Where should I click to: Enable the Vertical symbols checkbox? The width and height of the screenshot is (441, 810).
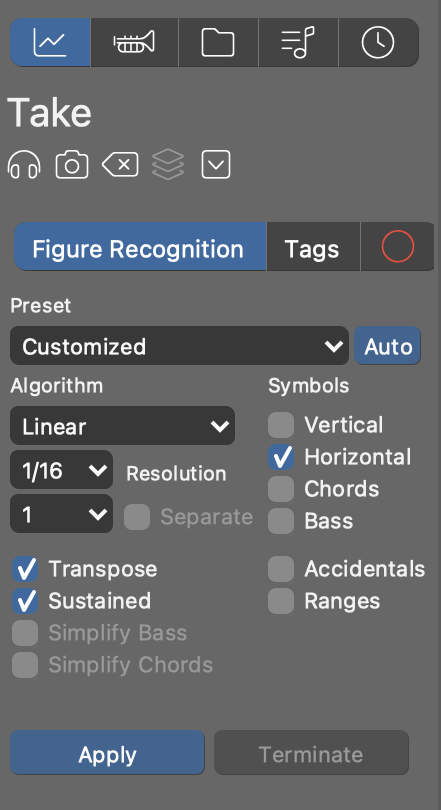pos(281,425)
